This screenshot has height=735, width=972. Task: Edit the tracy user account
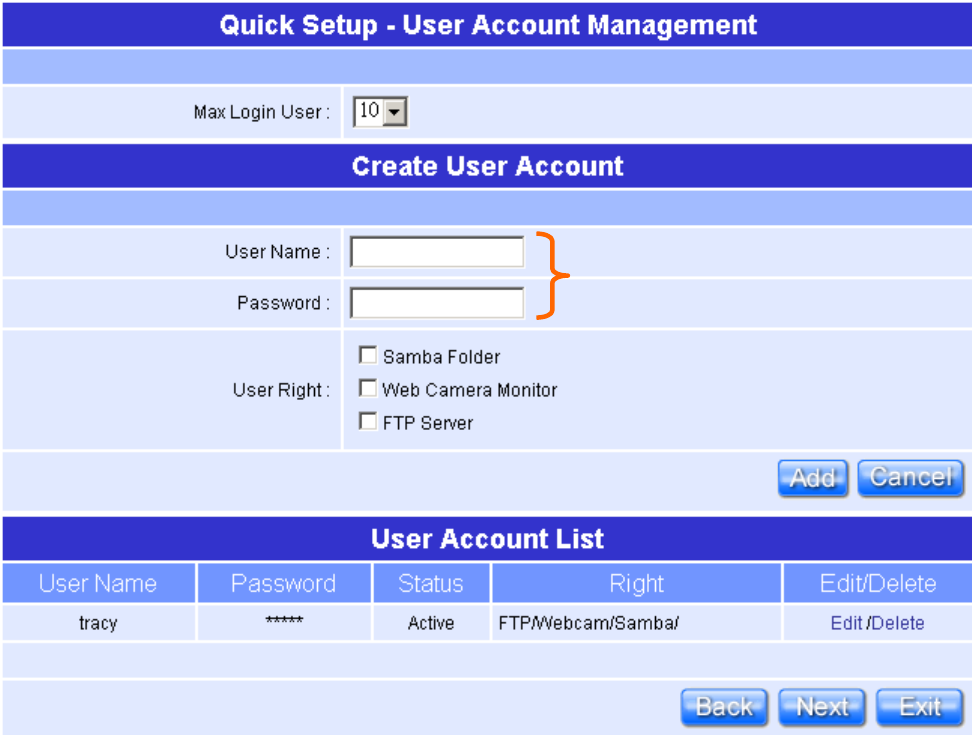pyautogui.click(x=846, y=623)
